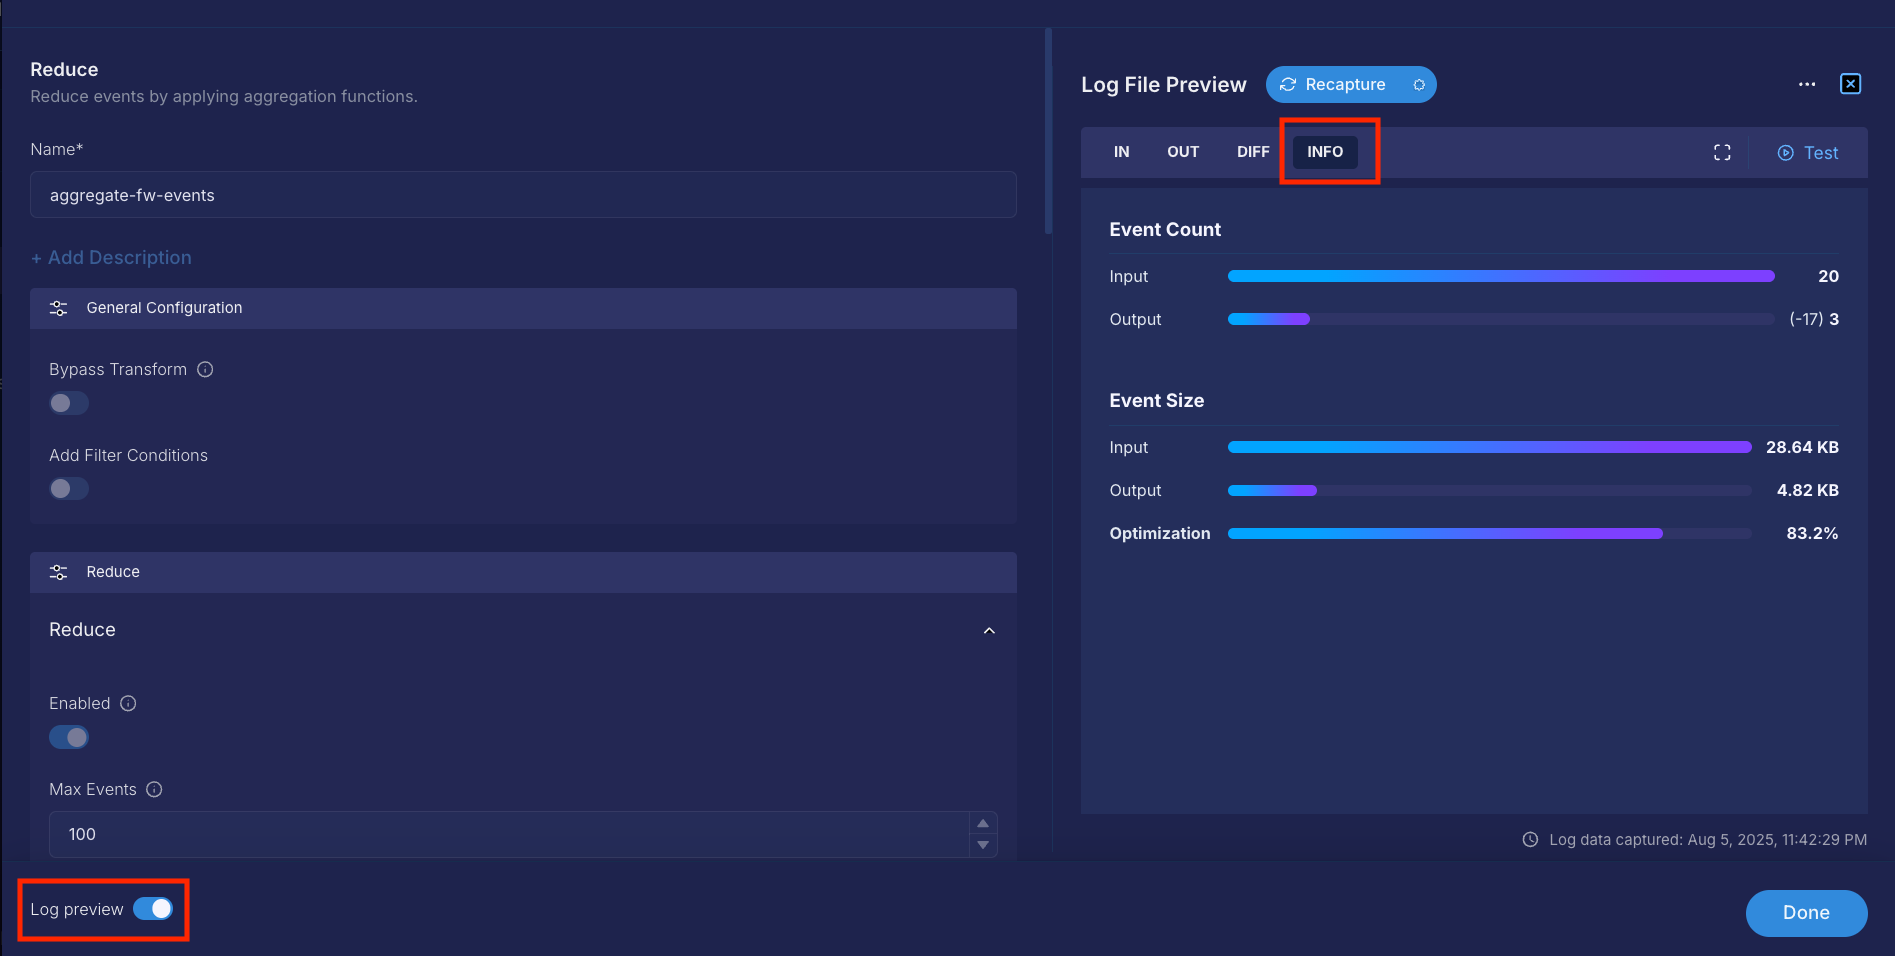Click the Done button
This screenshot has width=1895, height=956.
[x=1805, y=913]
